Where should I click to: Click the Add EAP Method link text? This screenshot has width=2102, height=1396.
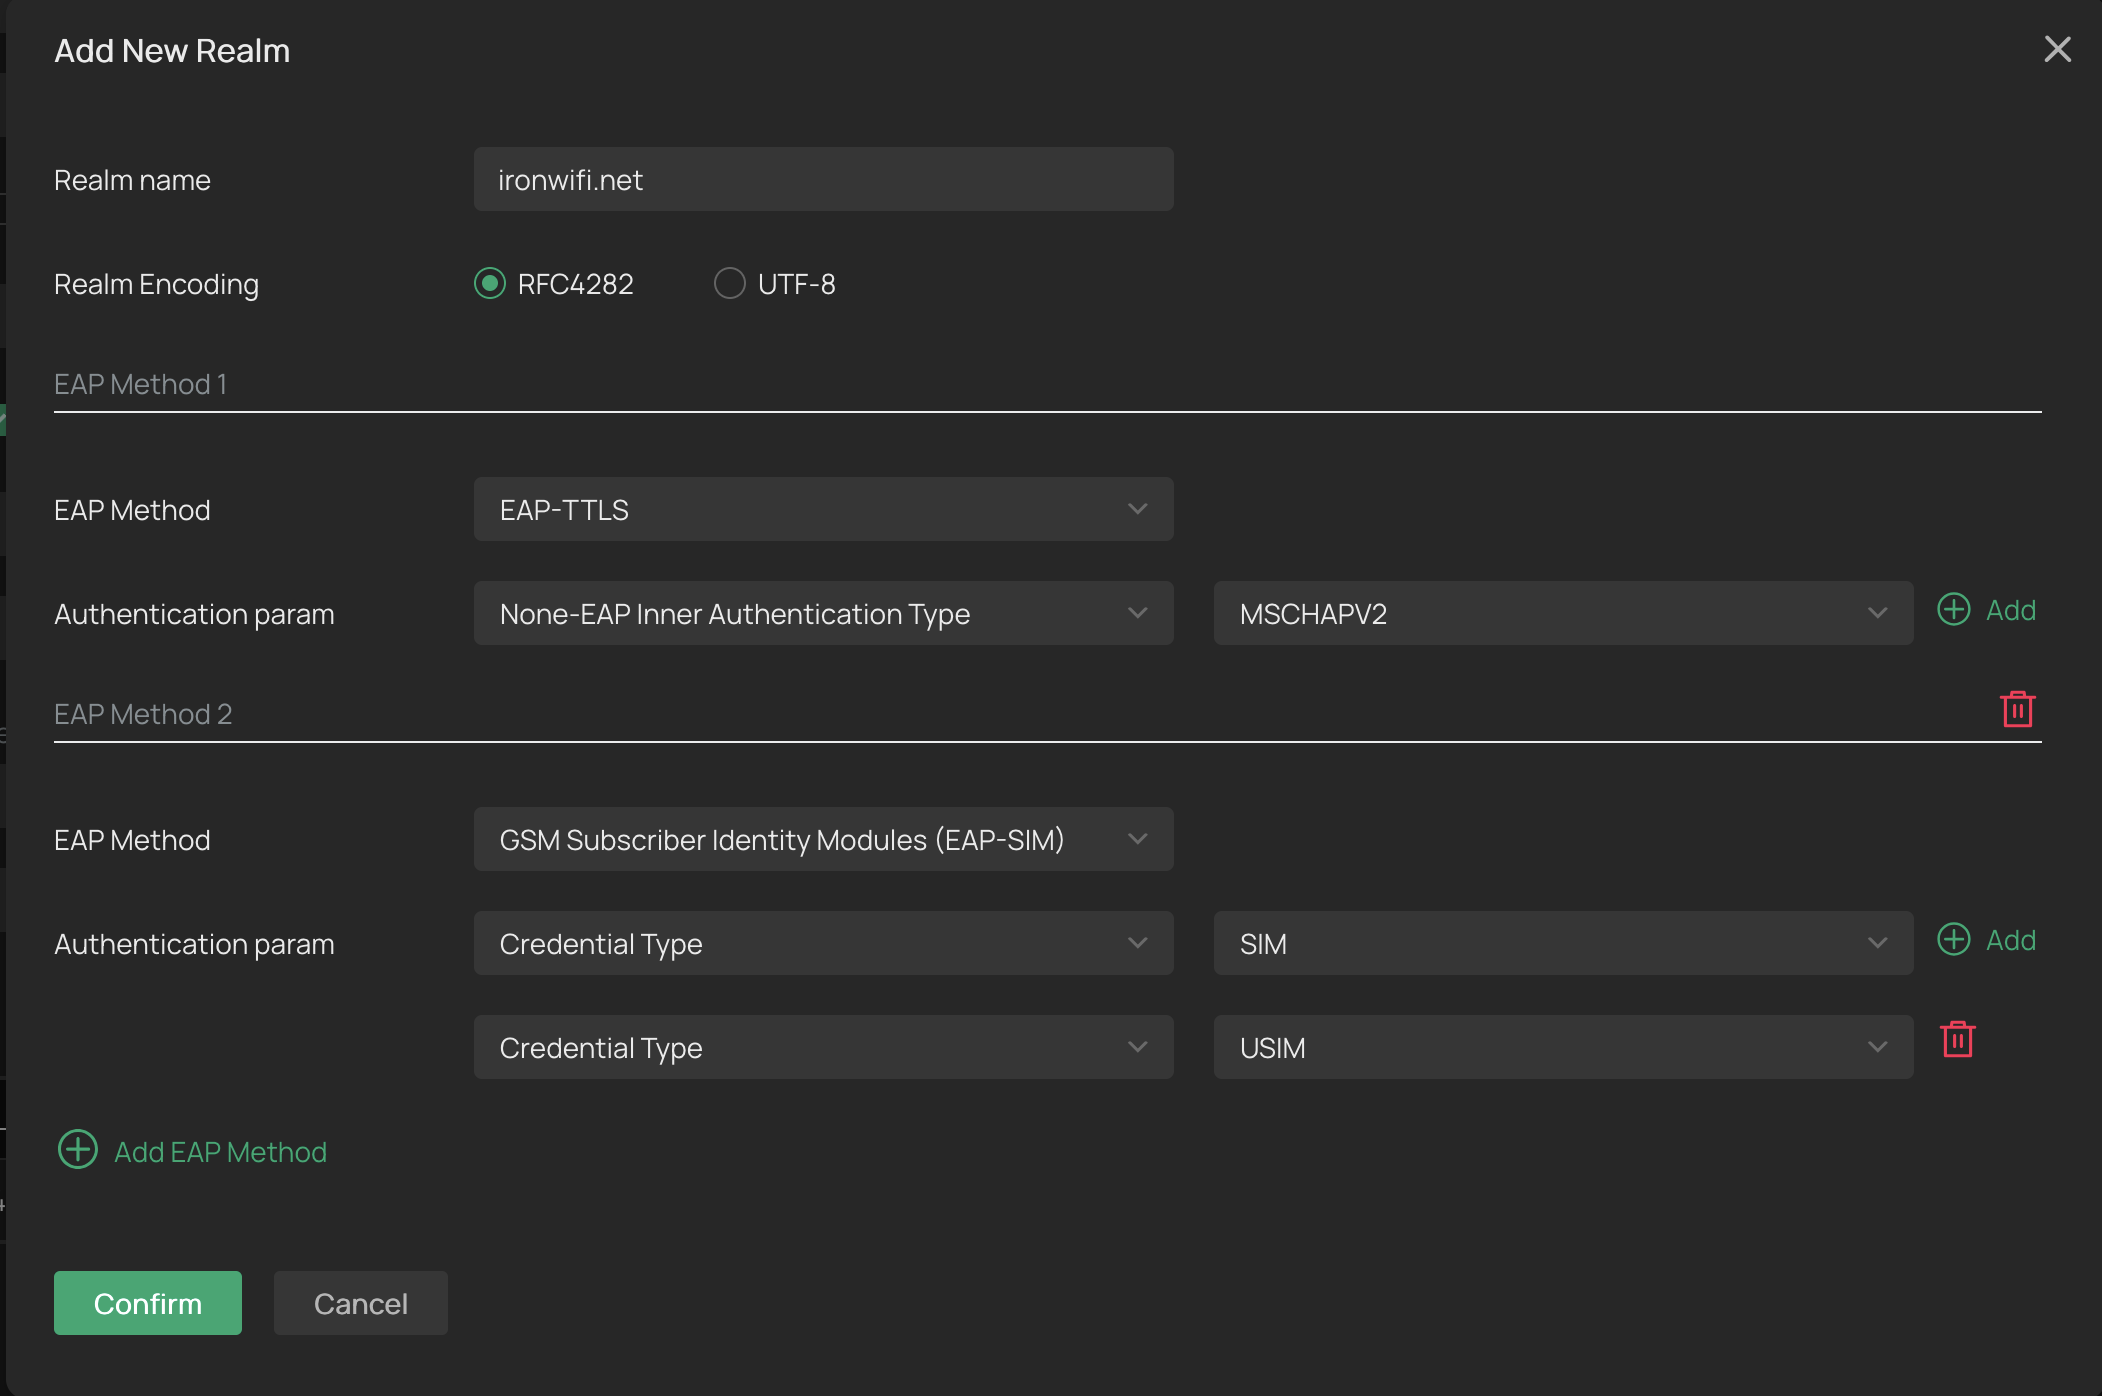pyautogui.click(x=220, y=1152)
